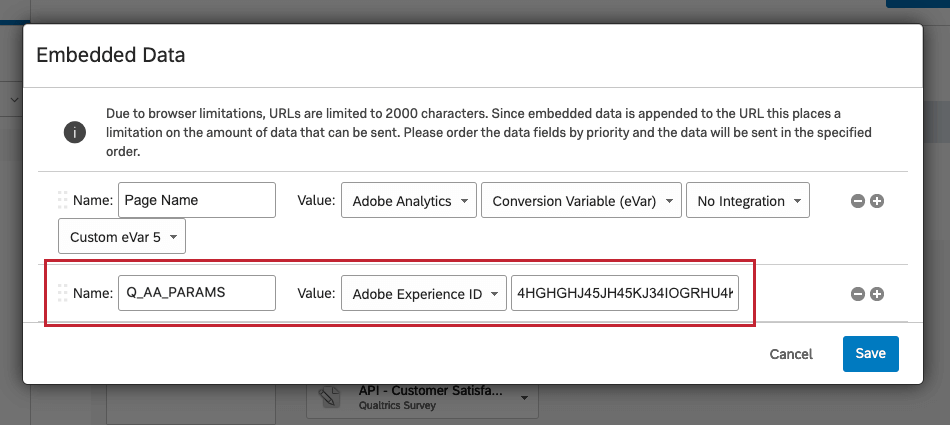Open the Adobe Experience ID dropdown

pos(424,294)
